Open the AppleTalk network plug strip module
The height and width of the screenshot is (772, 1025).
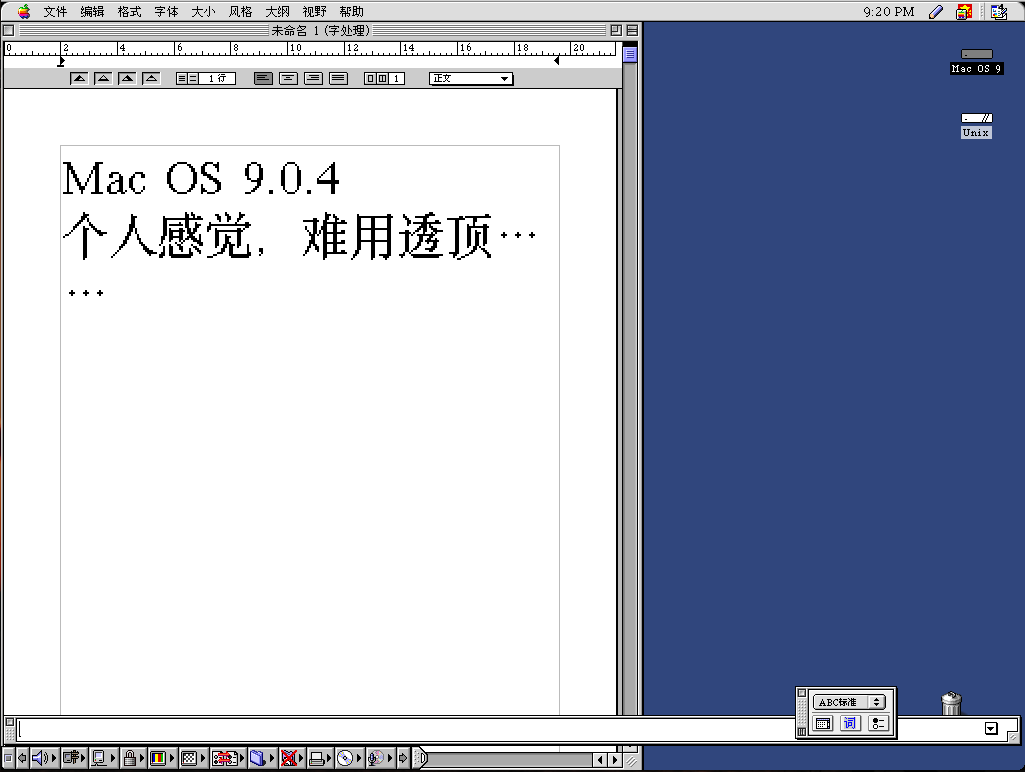(73, 758)
